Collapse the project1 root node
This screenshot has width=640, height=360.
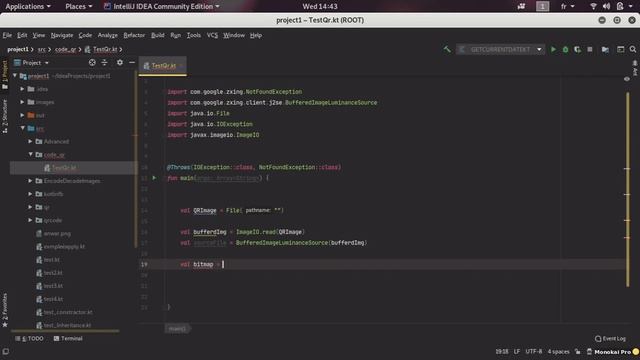tap(15, 76)
